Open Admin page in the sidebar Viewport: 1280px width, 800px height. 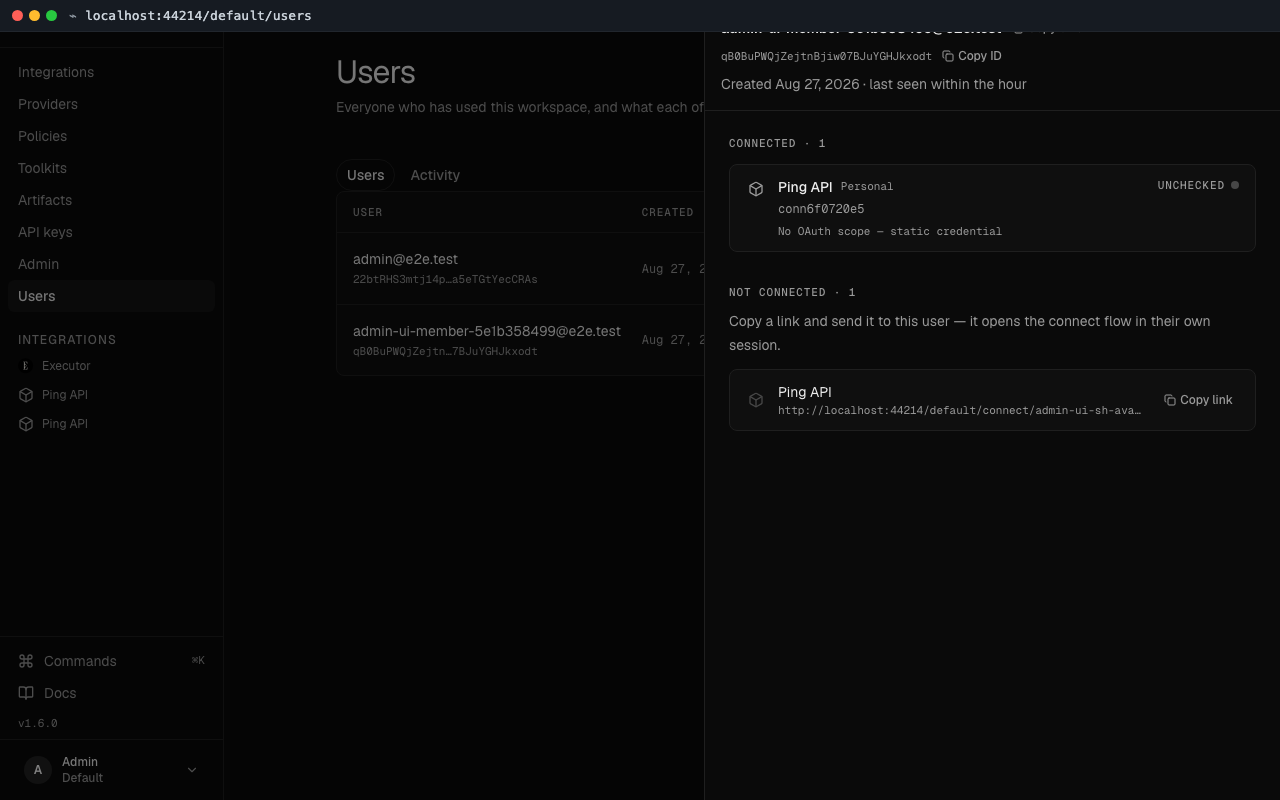click(111, 264)
